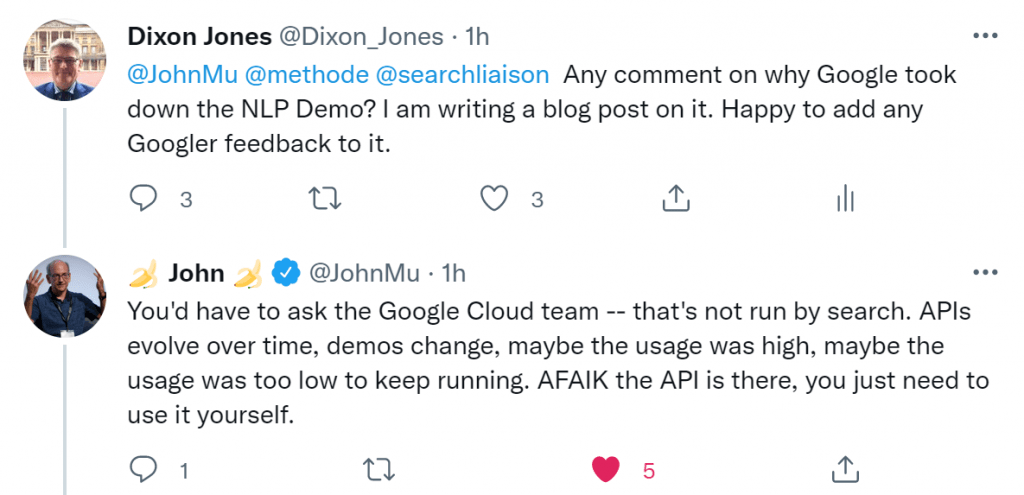View analytics for Dixon Jones' tweet
The height and width of the screenshot is (495, 1024).
tap(845, 198)
